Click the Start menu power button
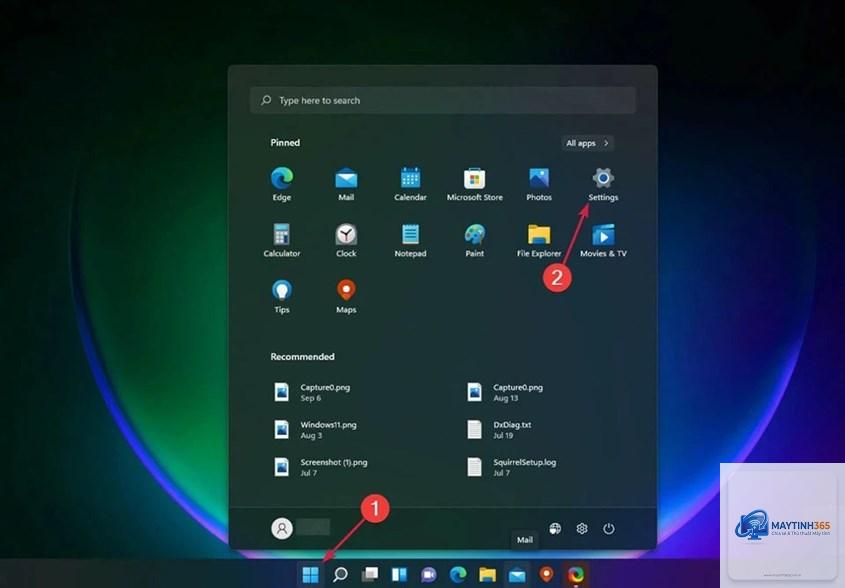This screenshot has height=588, width=845. click(608, 529)
